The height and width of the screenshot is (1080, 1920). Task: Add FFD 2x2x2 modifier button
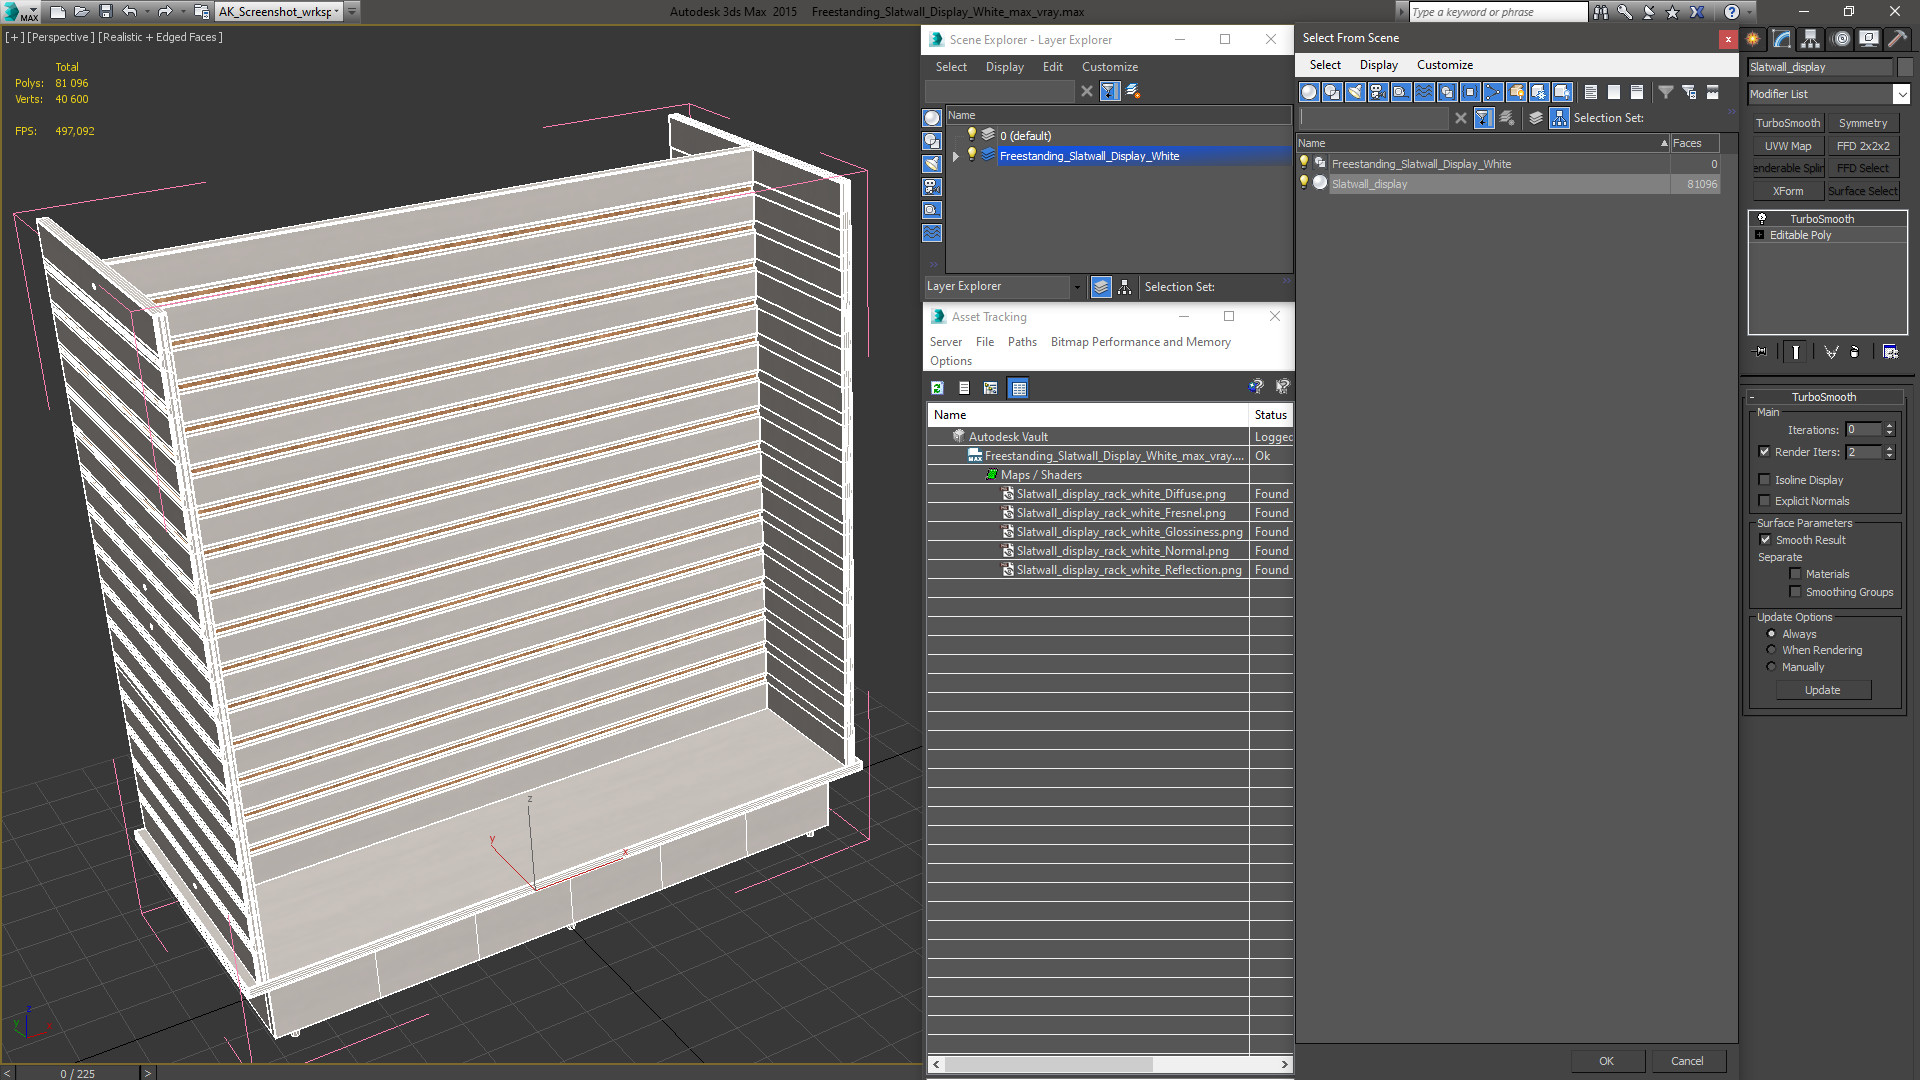1863,146
